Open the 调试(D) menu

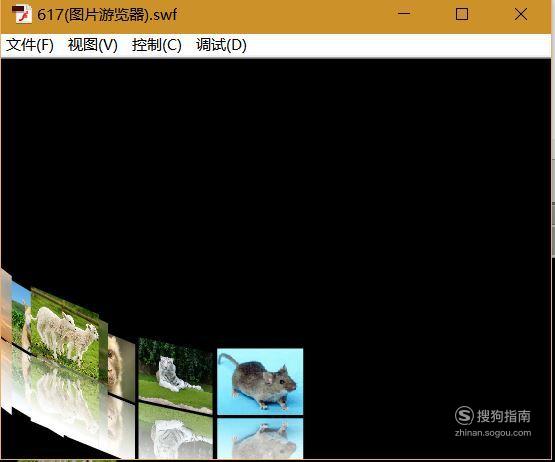coord(221,45)
